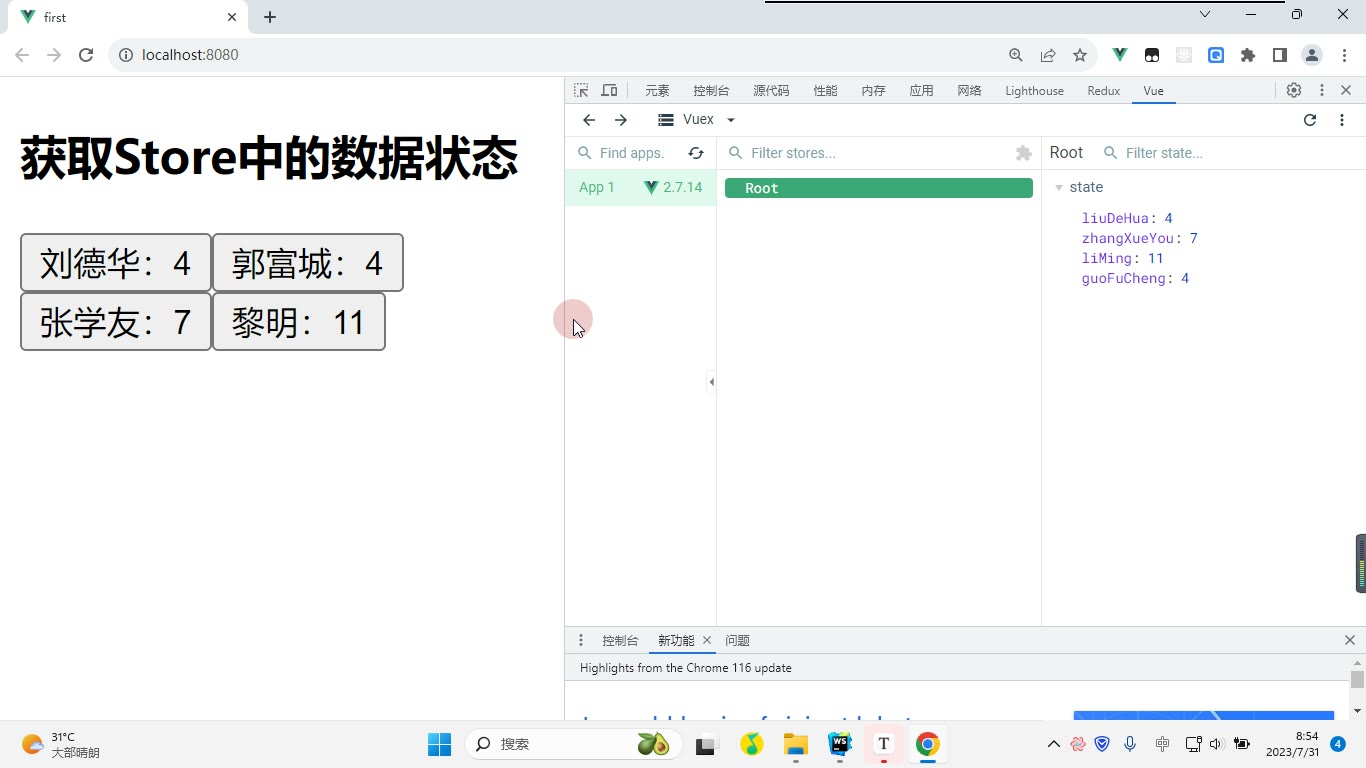This screenshot has height=768, width=1366.
Task: Select the Vue DevTools tab
Action: [x=1153, y=90]
